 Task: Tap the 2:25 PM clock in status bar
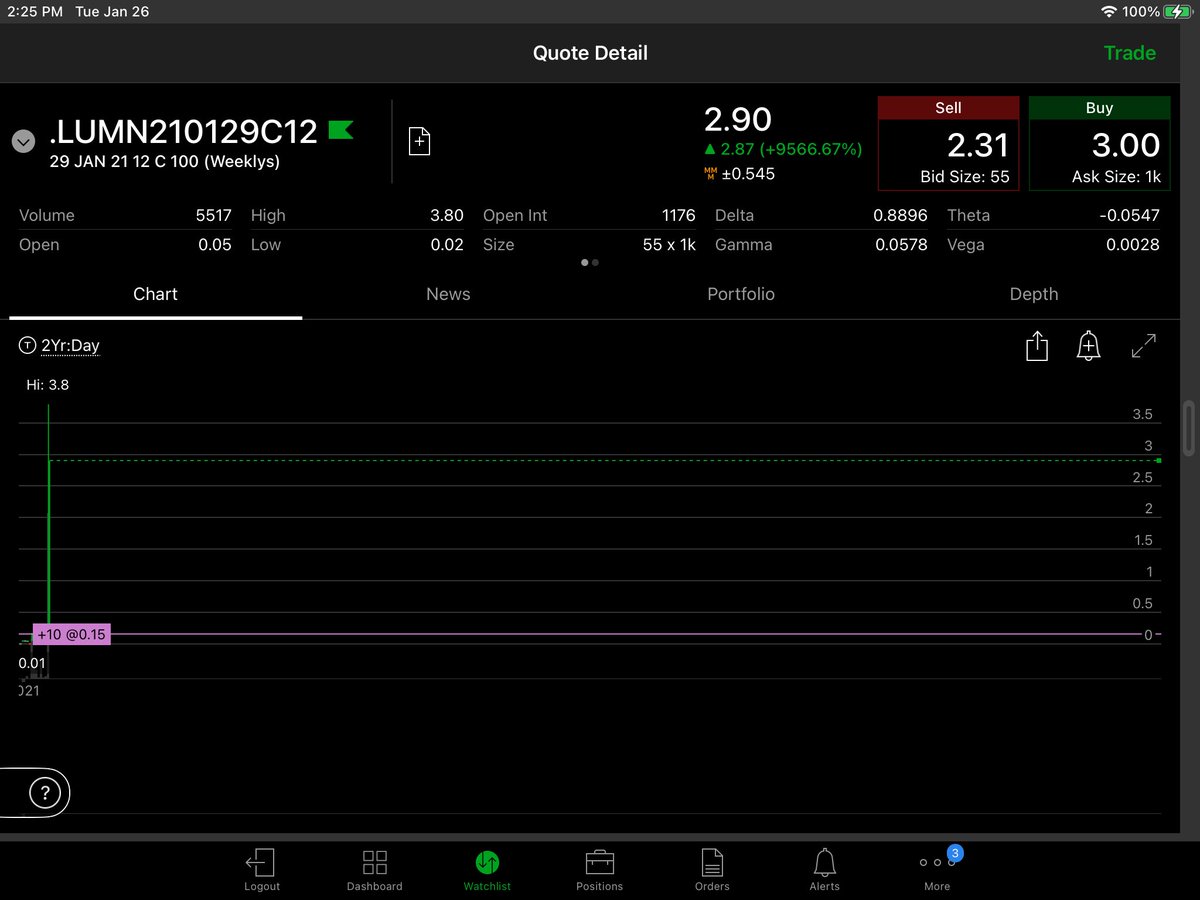coord(34,12)
